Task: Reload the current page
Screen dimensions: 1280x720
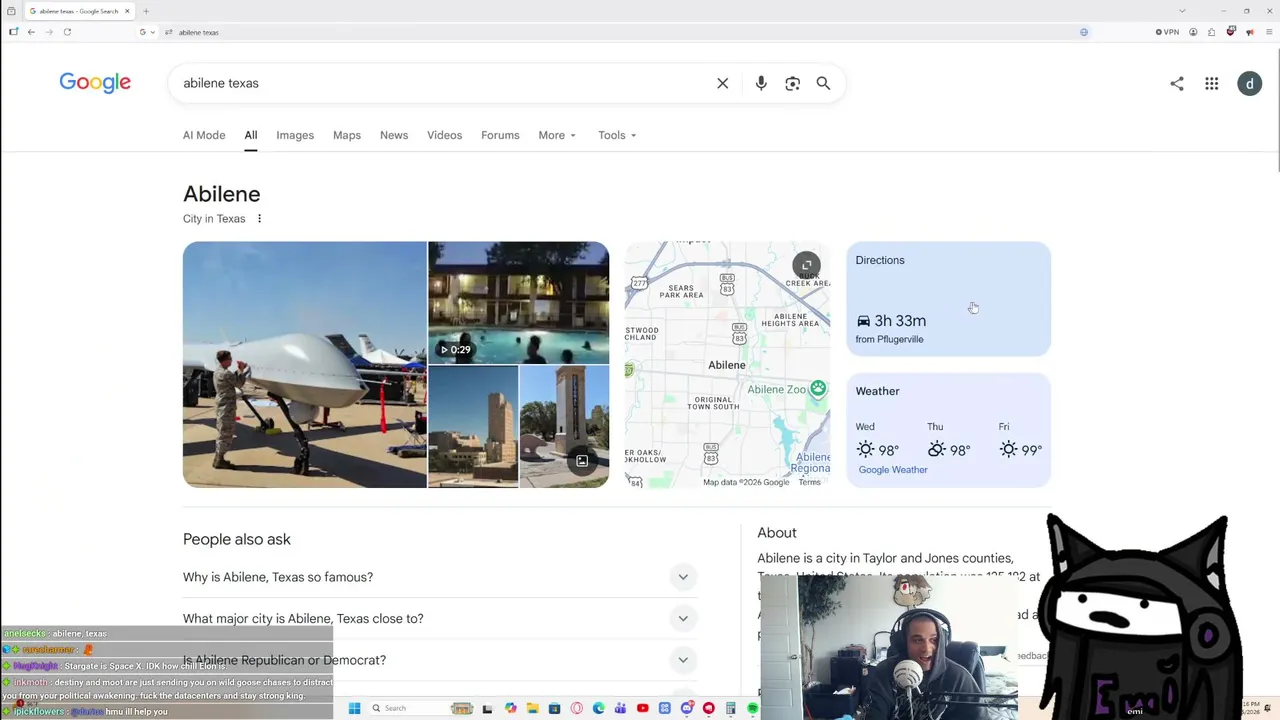Action: 67,32
